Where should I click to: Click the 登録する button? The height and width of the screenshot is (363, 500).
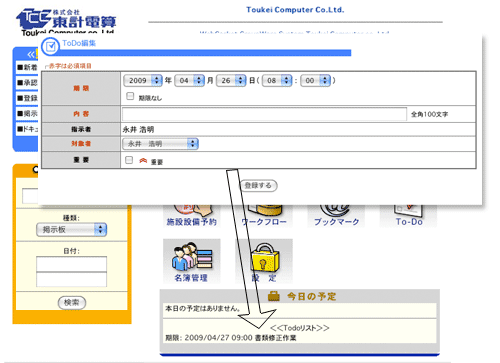point(258,185)
